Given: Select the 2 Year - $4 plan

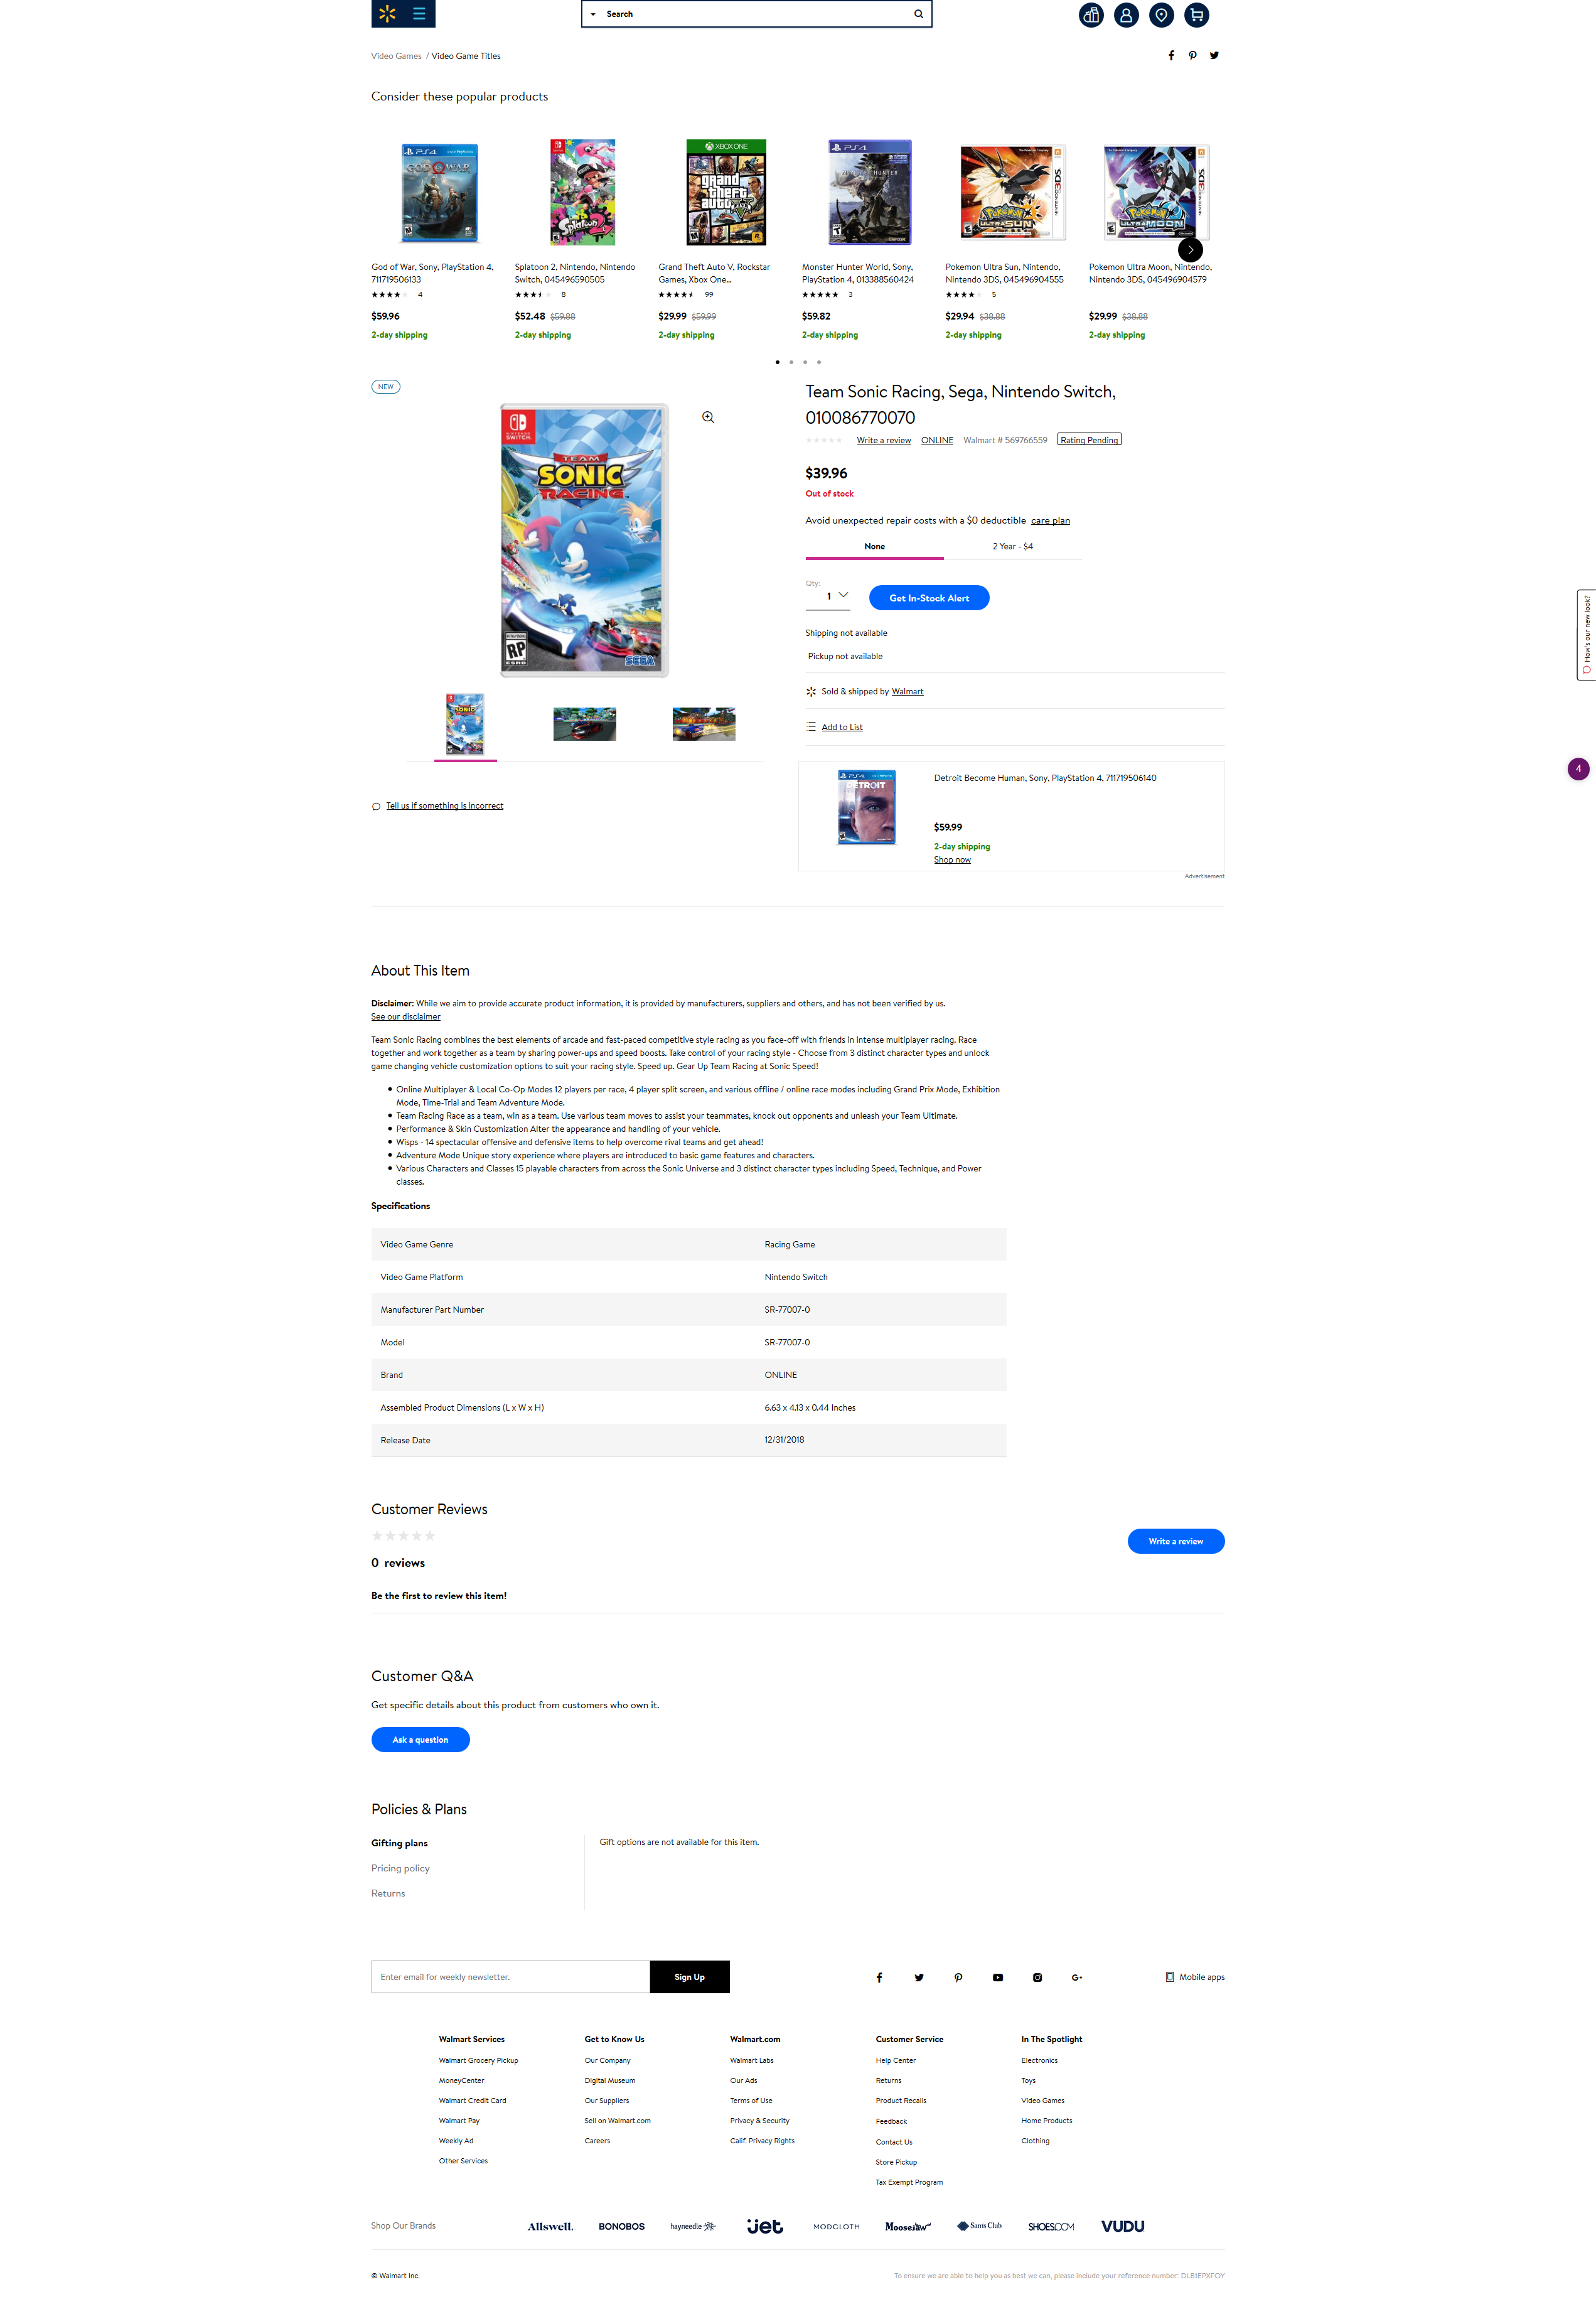Looking at the screenshot, I should click(x=1012, y=547).
